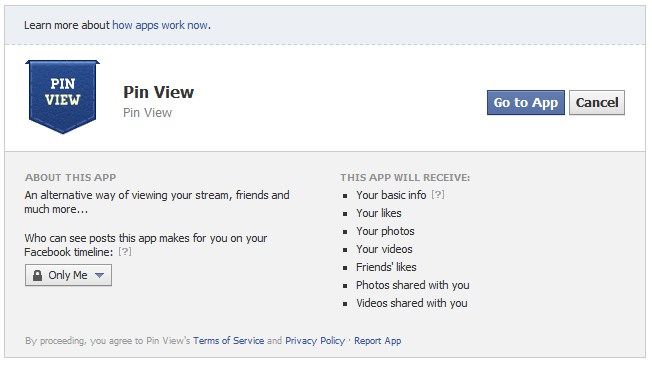Report App via footer link

(378, 341)
